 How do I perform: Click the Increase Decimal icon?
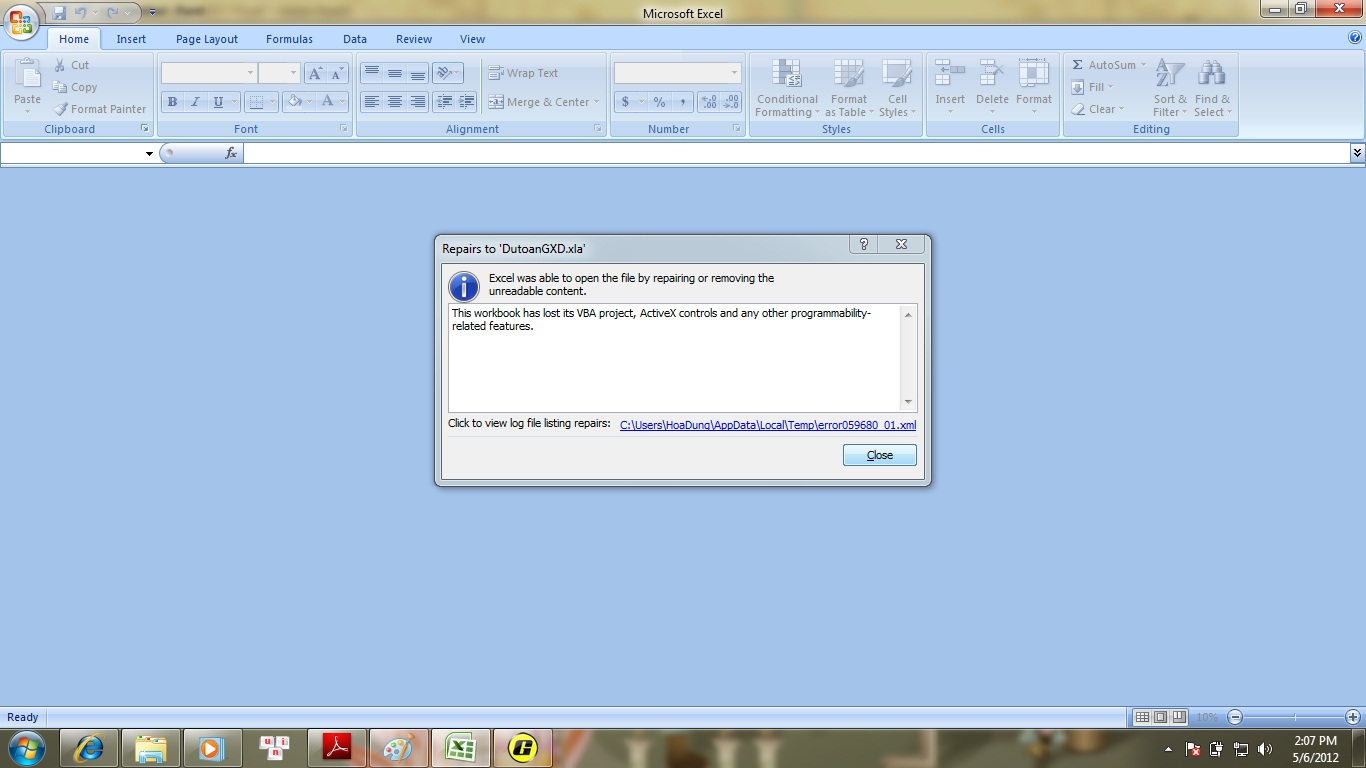[x=709, y=102]
